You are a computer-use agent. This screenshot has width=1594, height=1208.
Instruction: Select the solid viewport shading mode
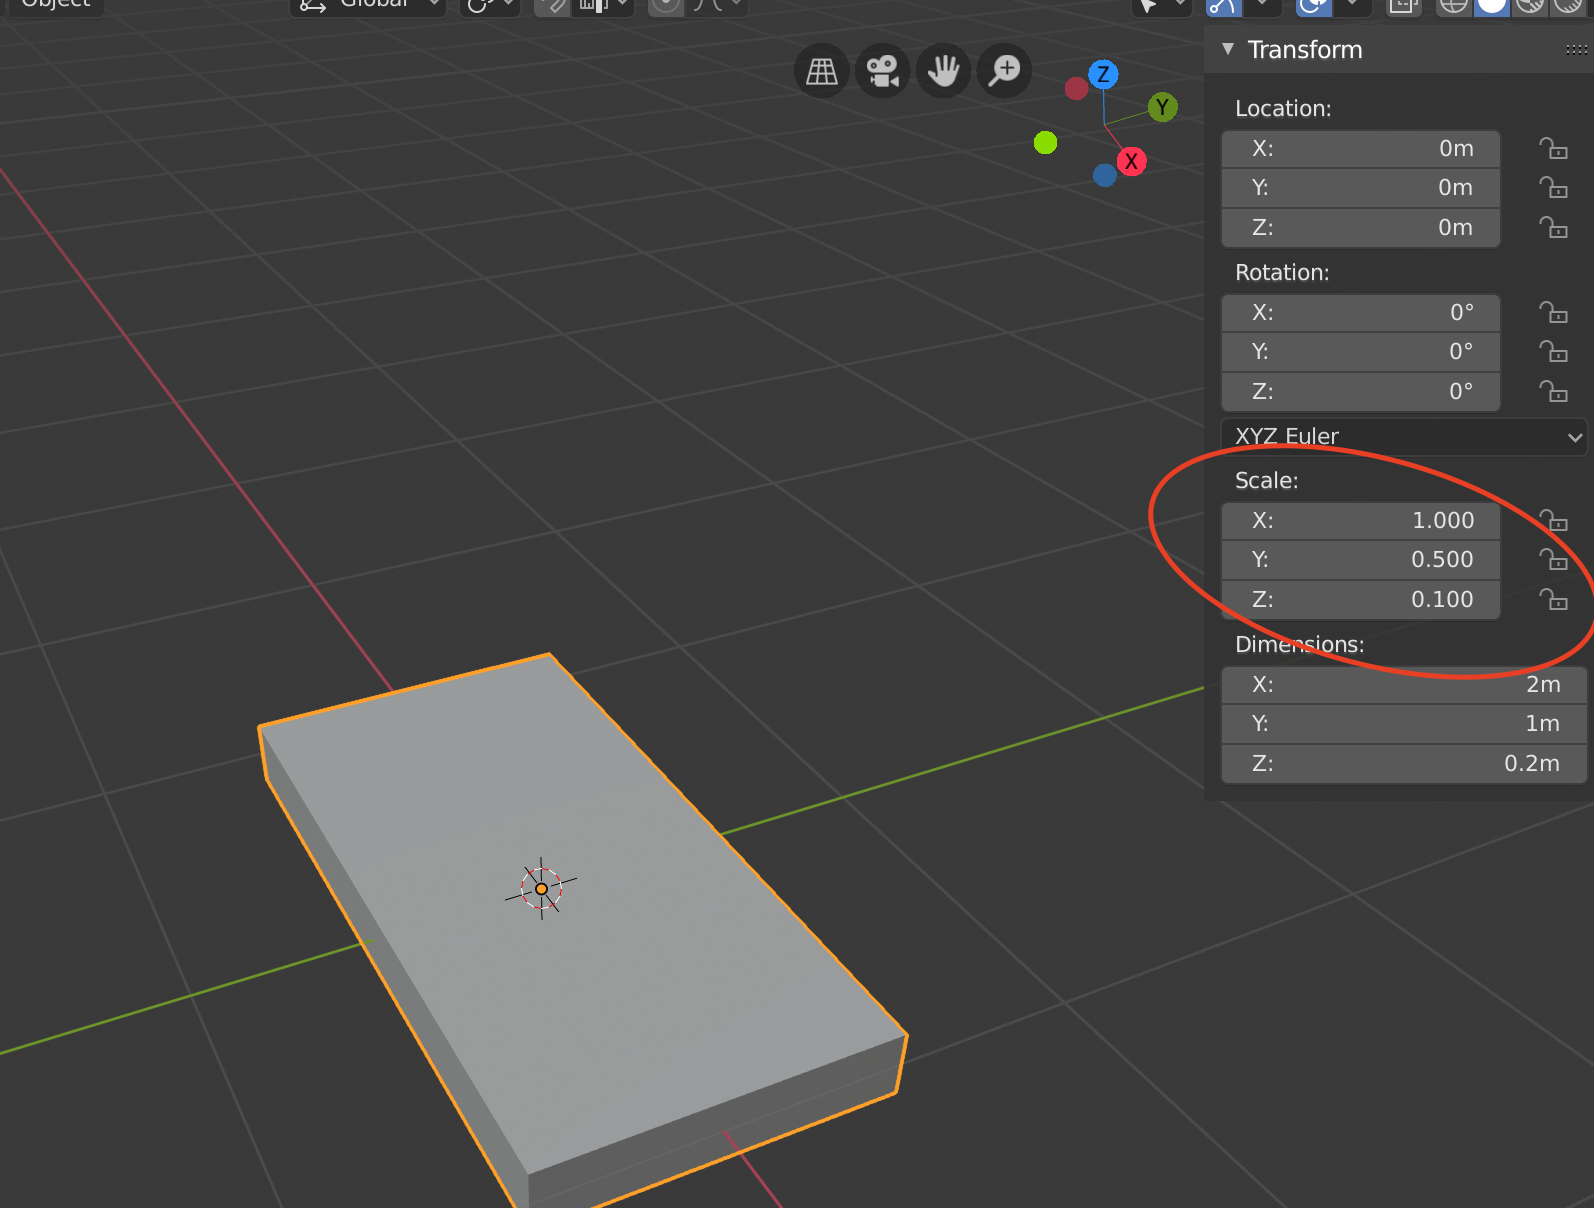pos(1491,6)
